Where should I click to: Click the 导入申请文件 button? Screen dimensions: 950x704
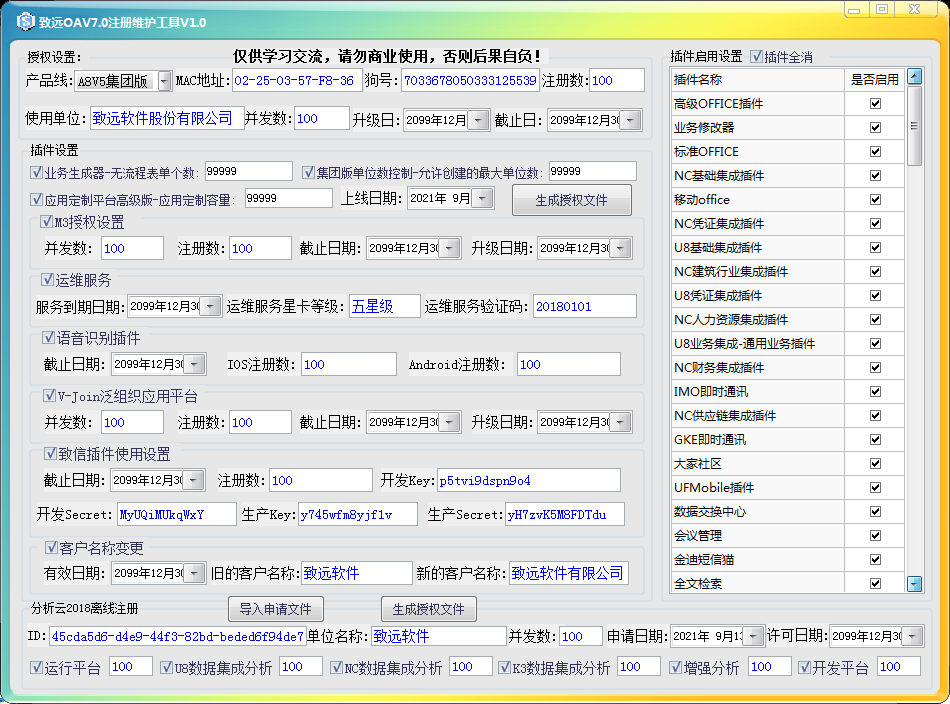pos(276,609)
